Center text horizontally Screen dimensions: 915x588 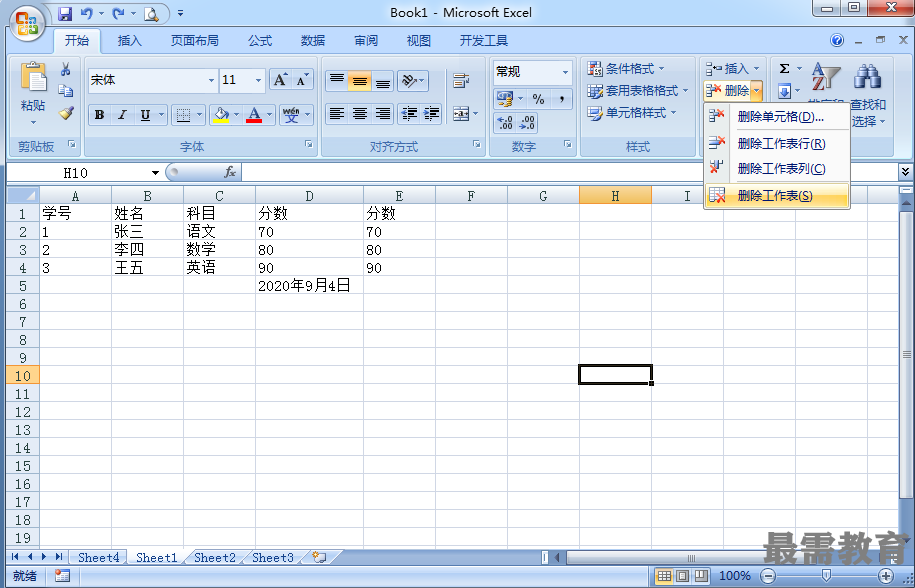pyautogui.click(x=359, y=114)
